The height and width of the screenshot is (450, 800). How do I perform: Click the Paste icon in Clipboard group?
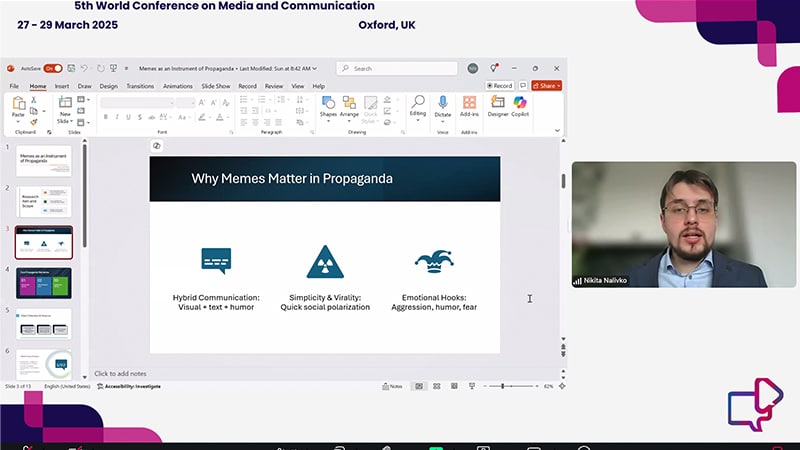(x=18, y=104)
